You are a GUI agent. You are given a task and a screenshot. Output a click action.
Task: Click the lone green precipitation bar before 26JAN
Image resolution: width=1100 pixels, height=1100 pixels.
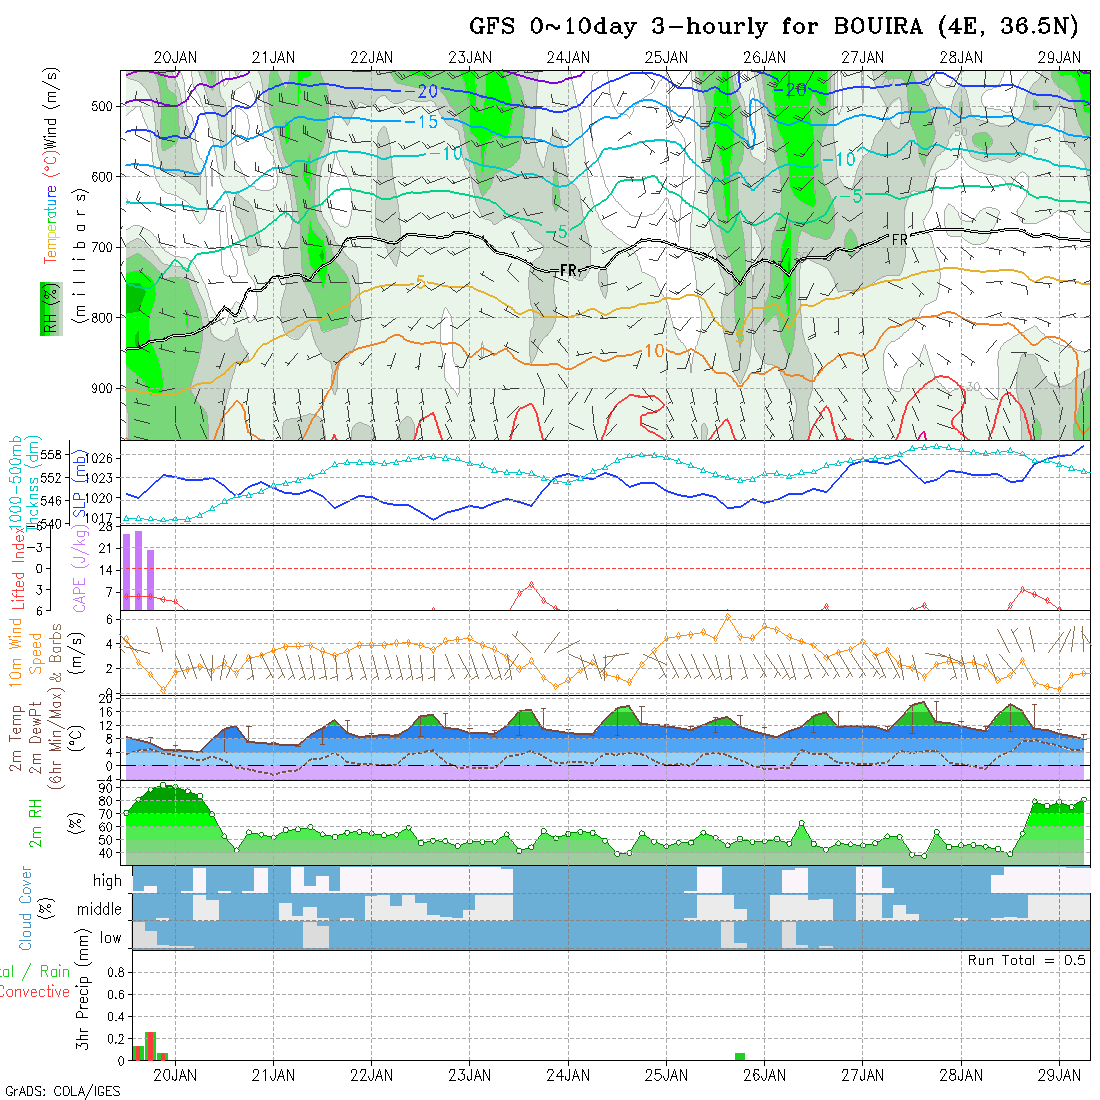tap(740, 1056)
